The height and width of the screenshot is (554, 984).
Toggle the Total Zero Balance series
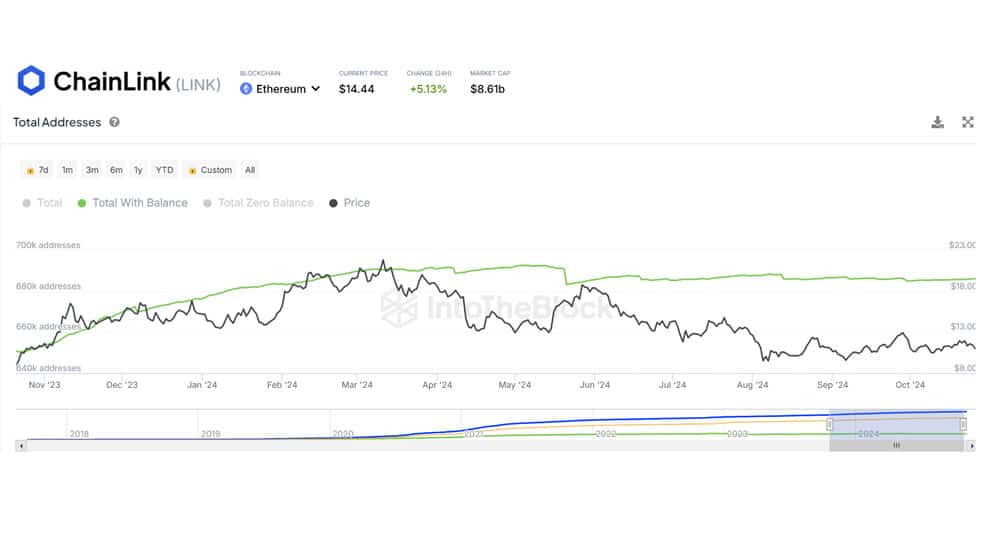[259, 203]
